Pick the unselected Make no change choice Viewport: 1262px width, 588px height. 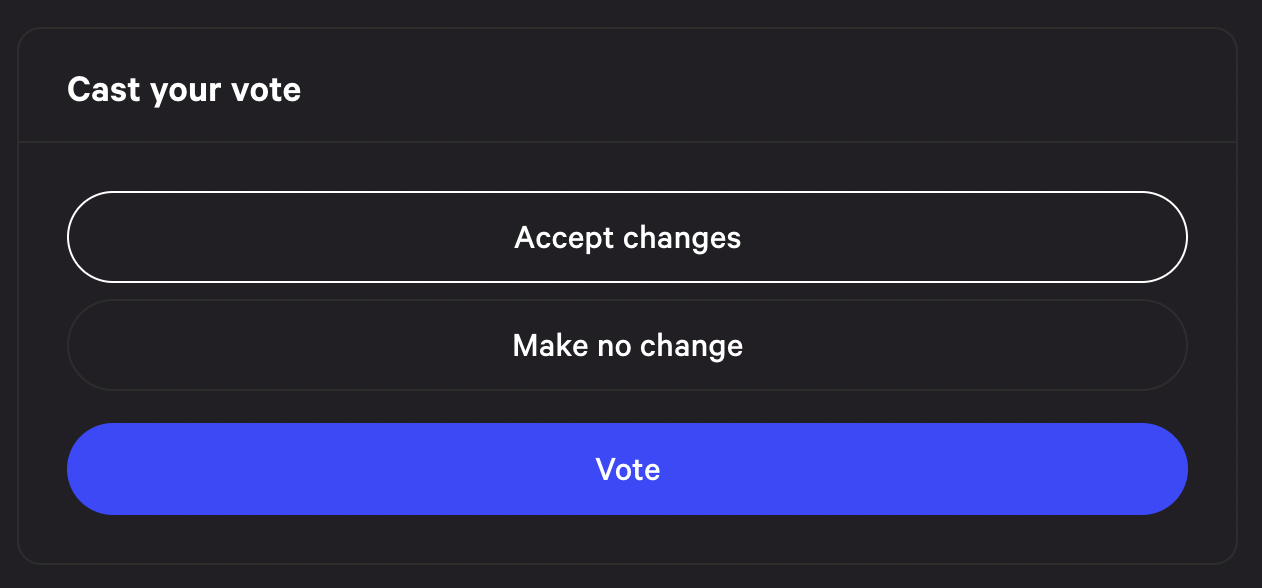point(627,345)
